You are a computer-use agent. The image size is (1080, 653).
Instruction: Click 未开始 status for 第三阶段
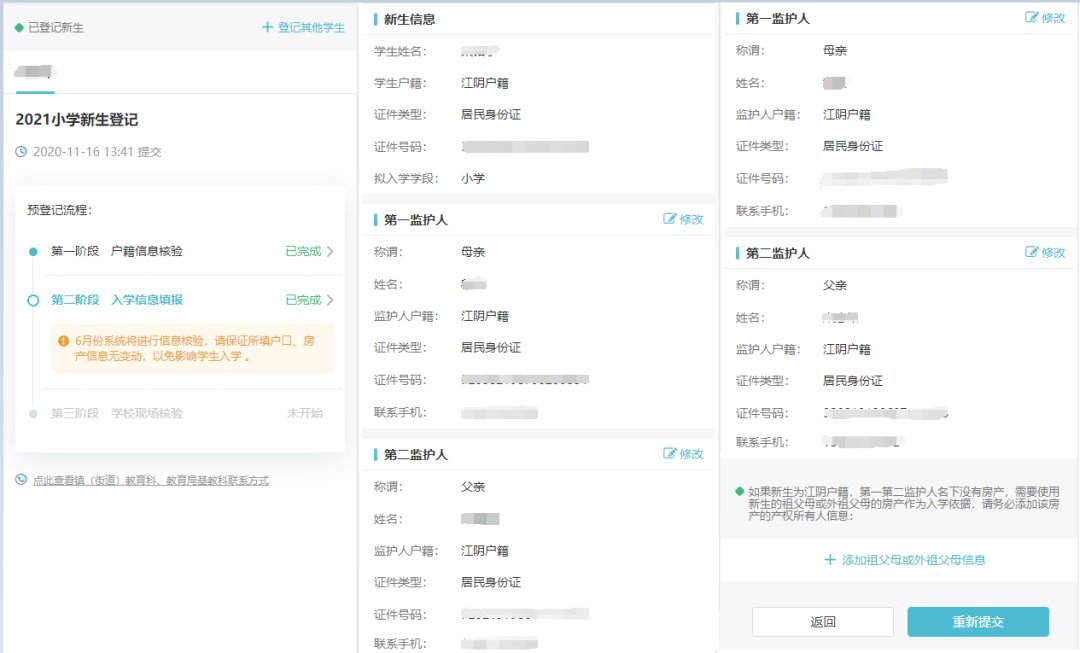305,413
